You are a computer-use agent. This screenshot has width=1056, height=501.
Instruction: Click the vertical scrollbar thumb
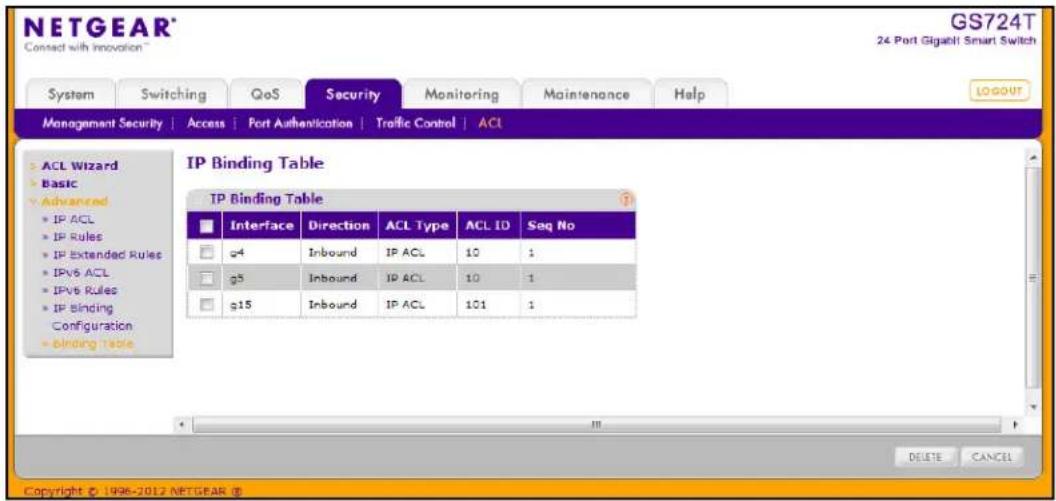click(1032, 277)
